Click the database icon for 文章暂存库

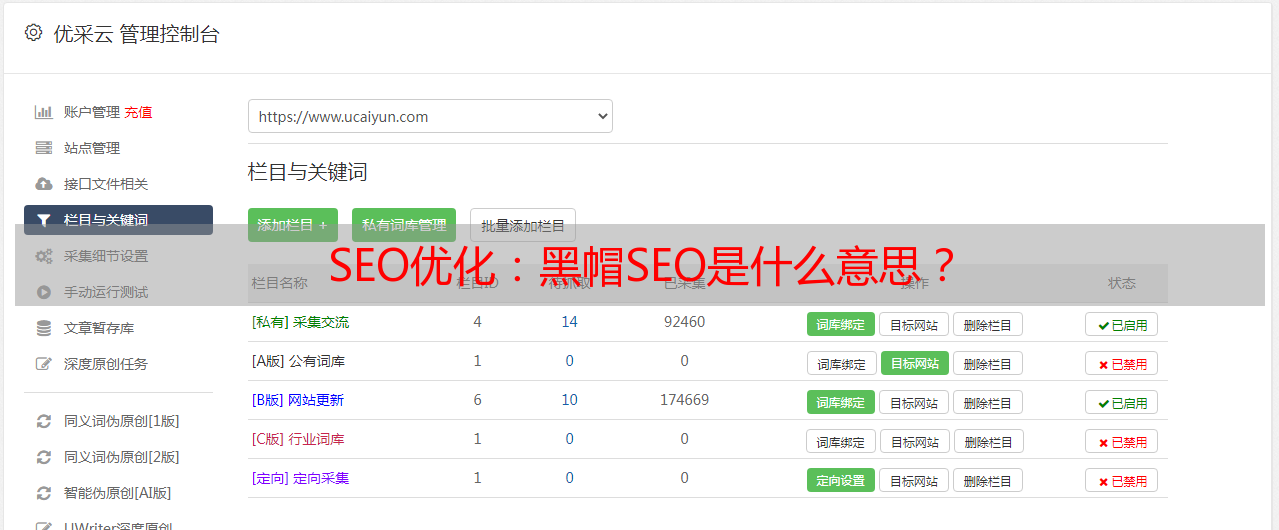43,328
